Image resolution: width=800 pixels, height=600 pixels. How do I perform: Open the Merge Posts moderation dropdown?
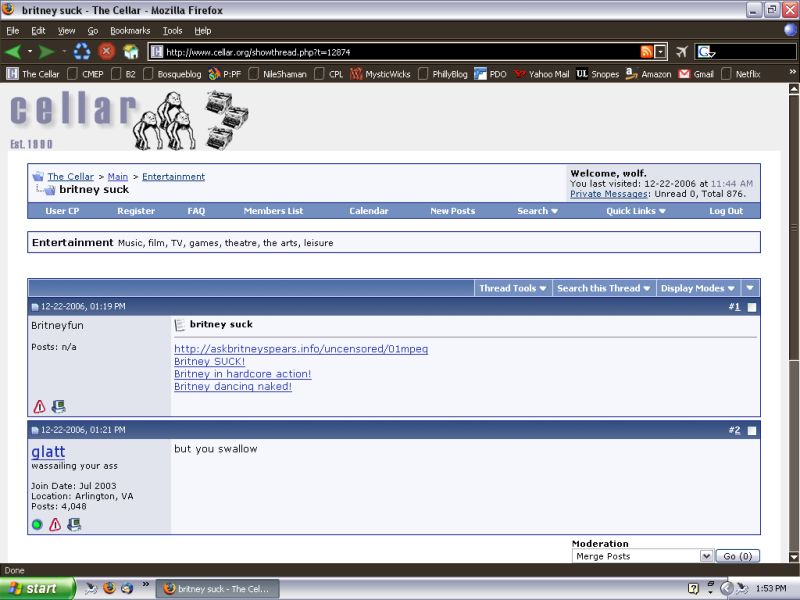tap(642, 556)
